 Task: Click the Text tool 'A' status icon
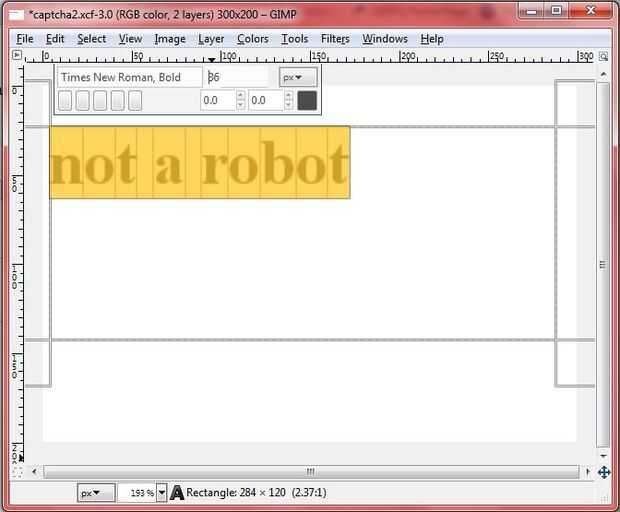pos(177,493)
